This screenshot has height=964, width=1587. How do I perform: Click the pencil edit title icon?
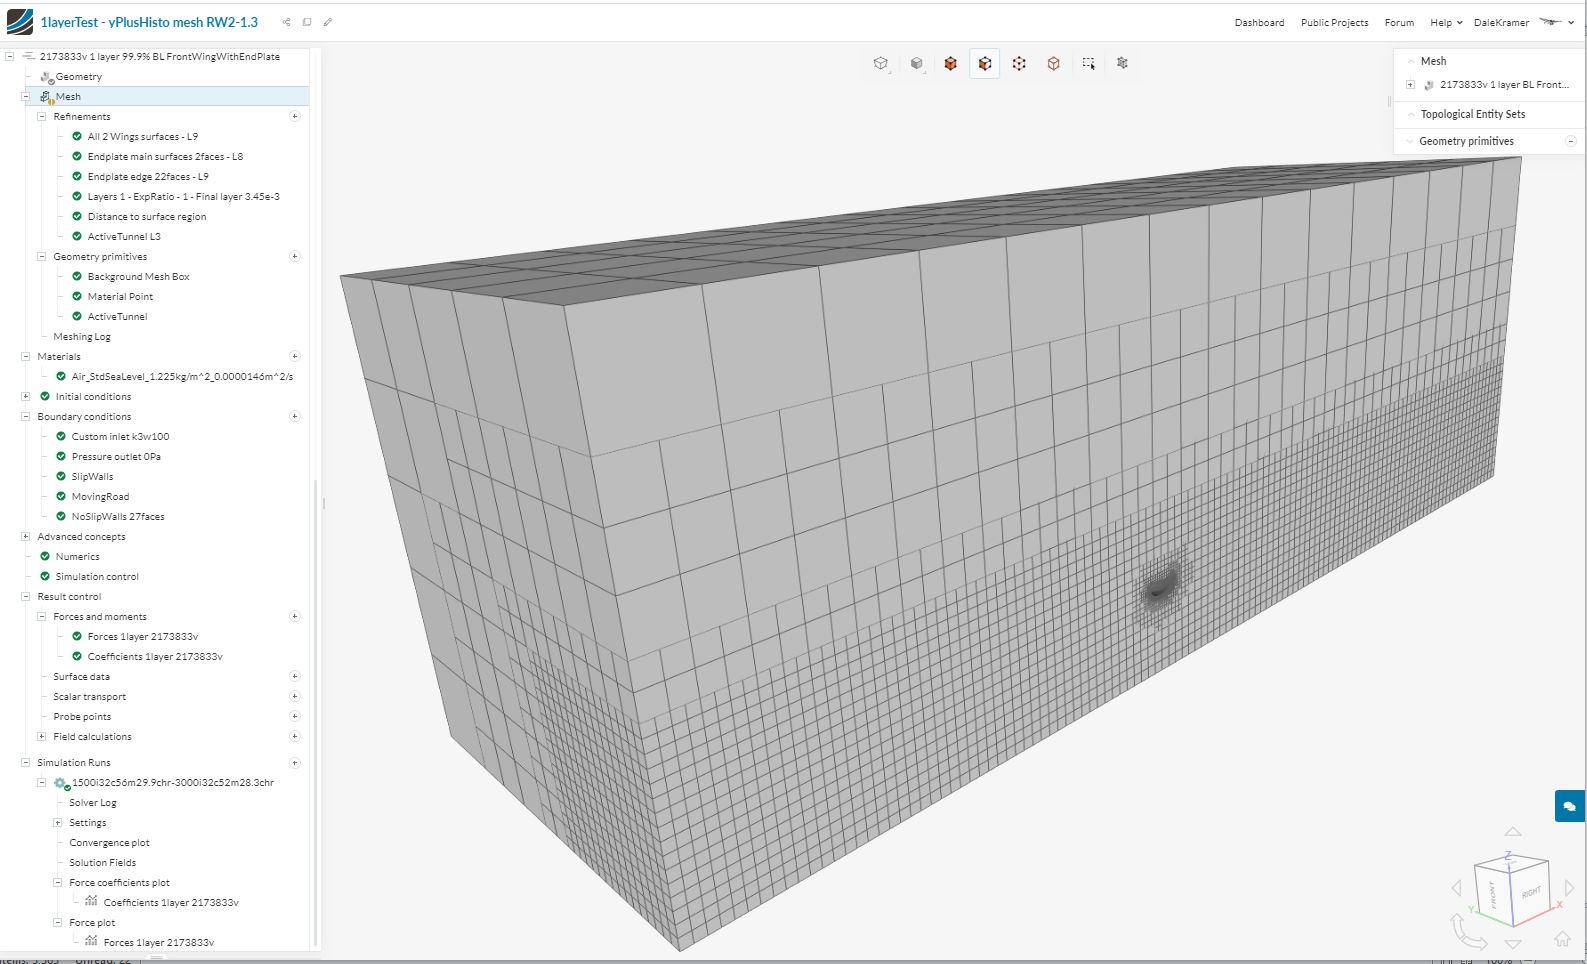pyautogui.click(x=327, y=22)
